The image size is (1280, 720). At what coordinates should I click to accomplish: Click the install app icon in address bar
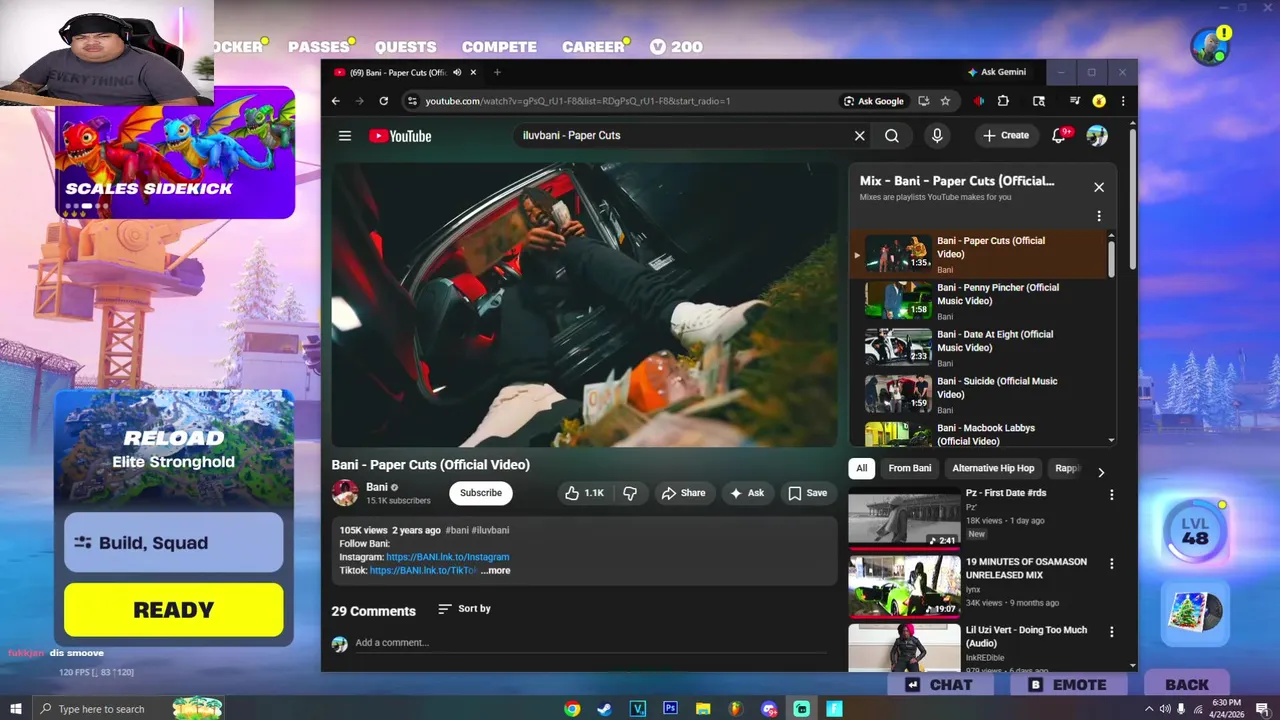923,101
